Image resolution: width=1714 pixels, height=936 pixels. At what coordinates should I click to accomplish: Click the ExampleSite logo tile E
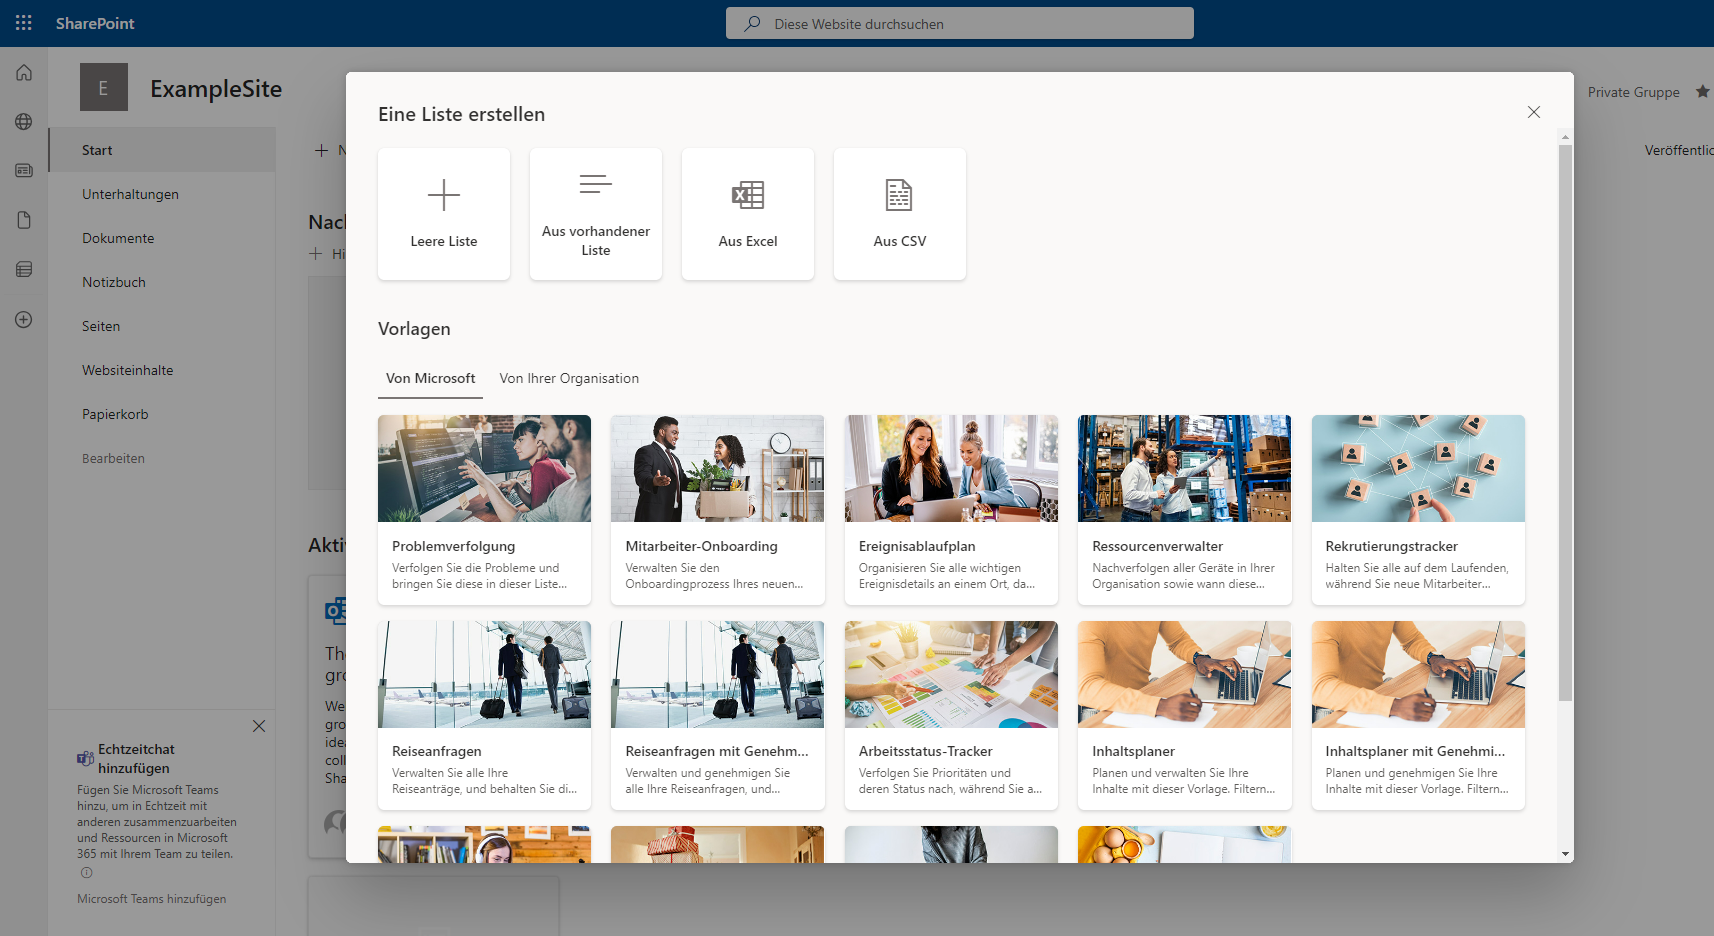[104, 87]
